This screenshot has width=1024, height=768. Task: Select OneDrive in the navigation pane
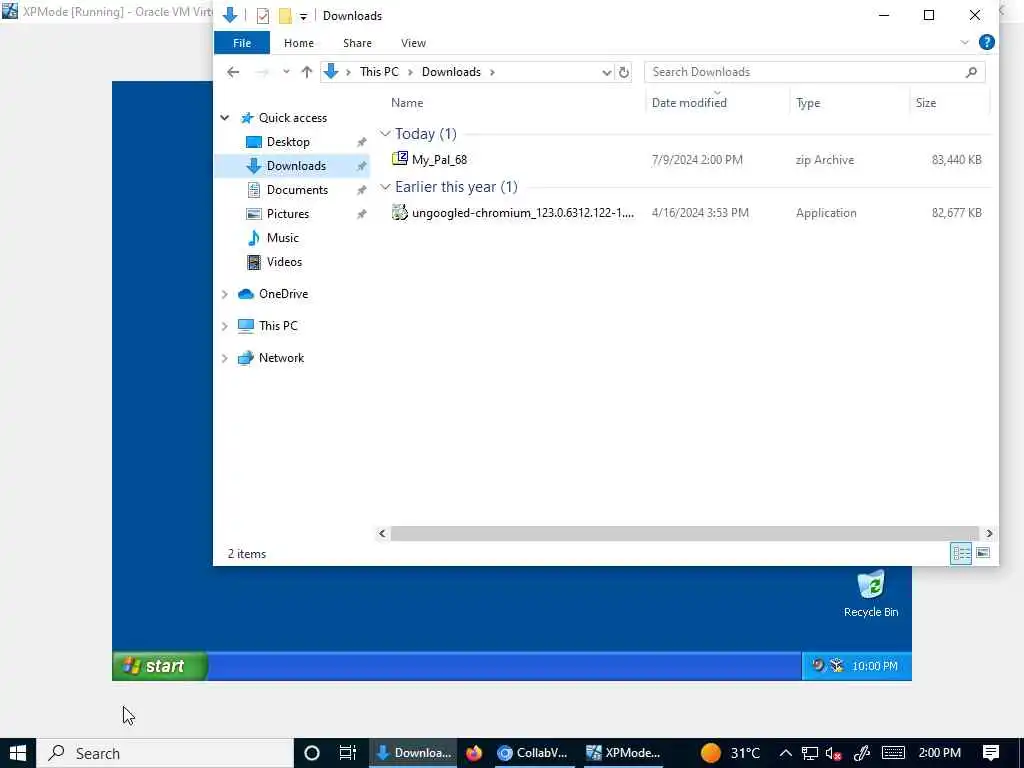(x=283, y=294)
